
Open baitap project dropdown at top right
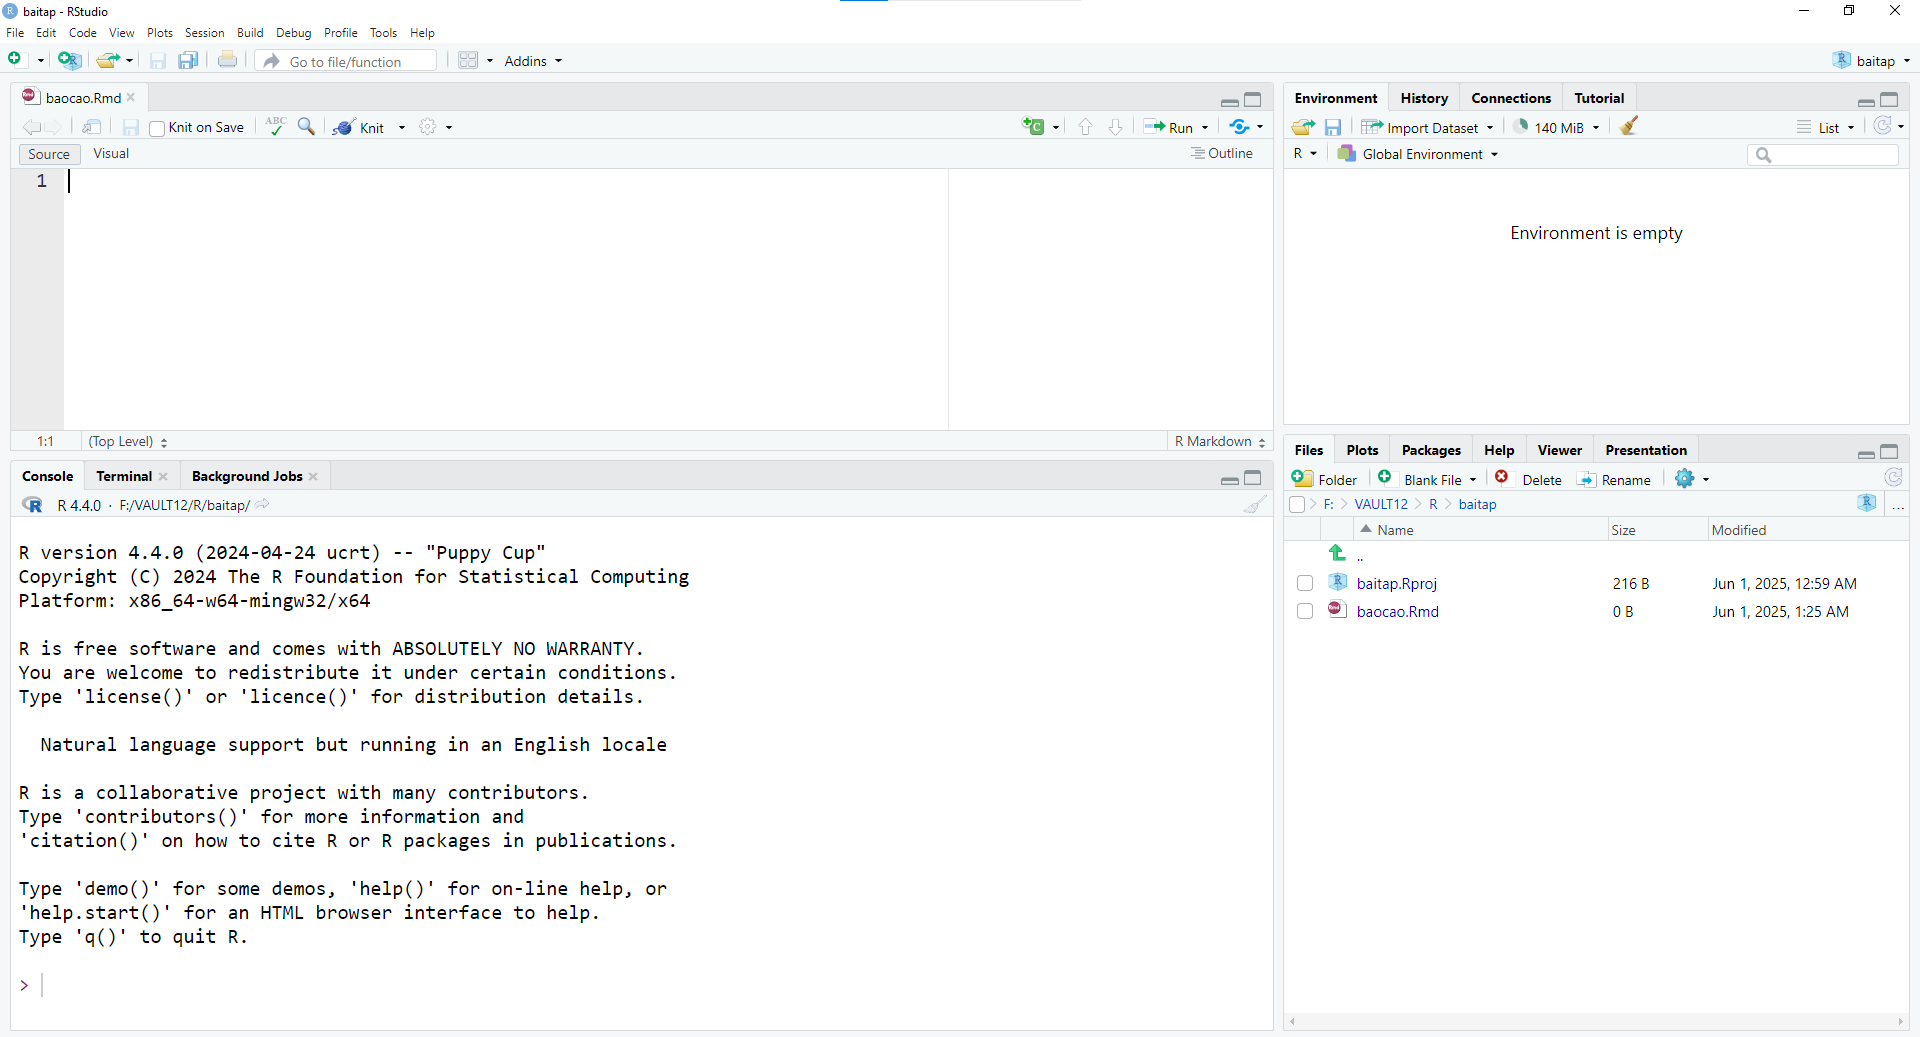(1871, 61)
